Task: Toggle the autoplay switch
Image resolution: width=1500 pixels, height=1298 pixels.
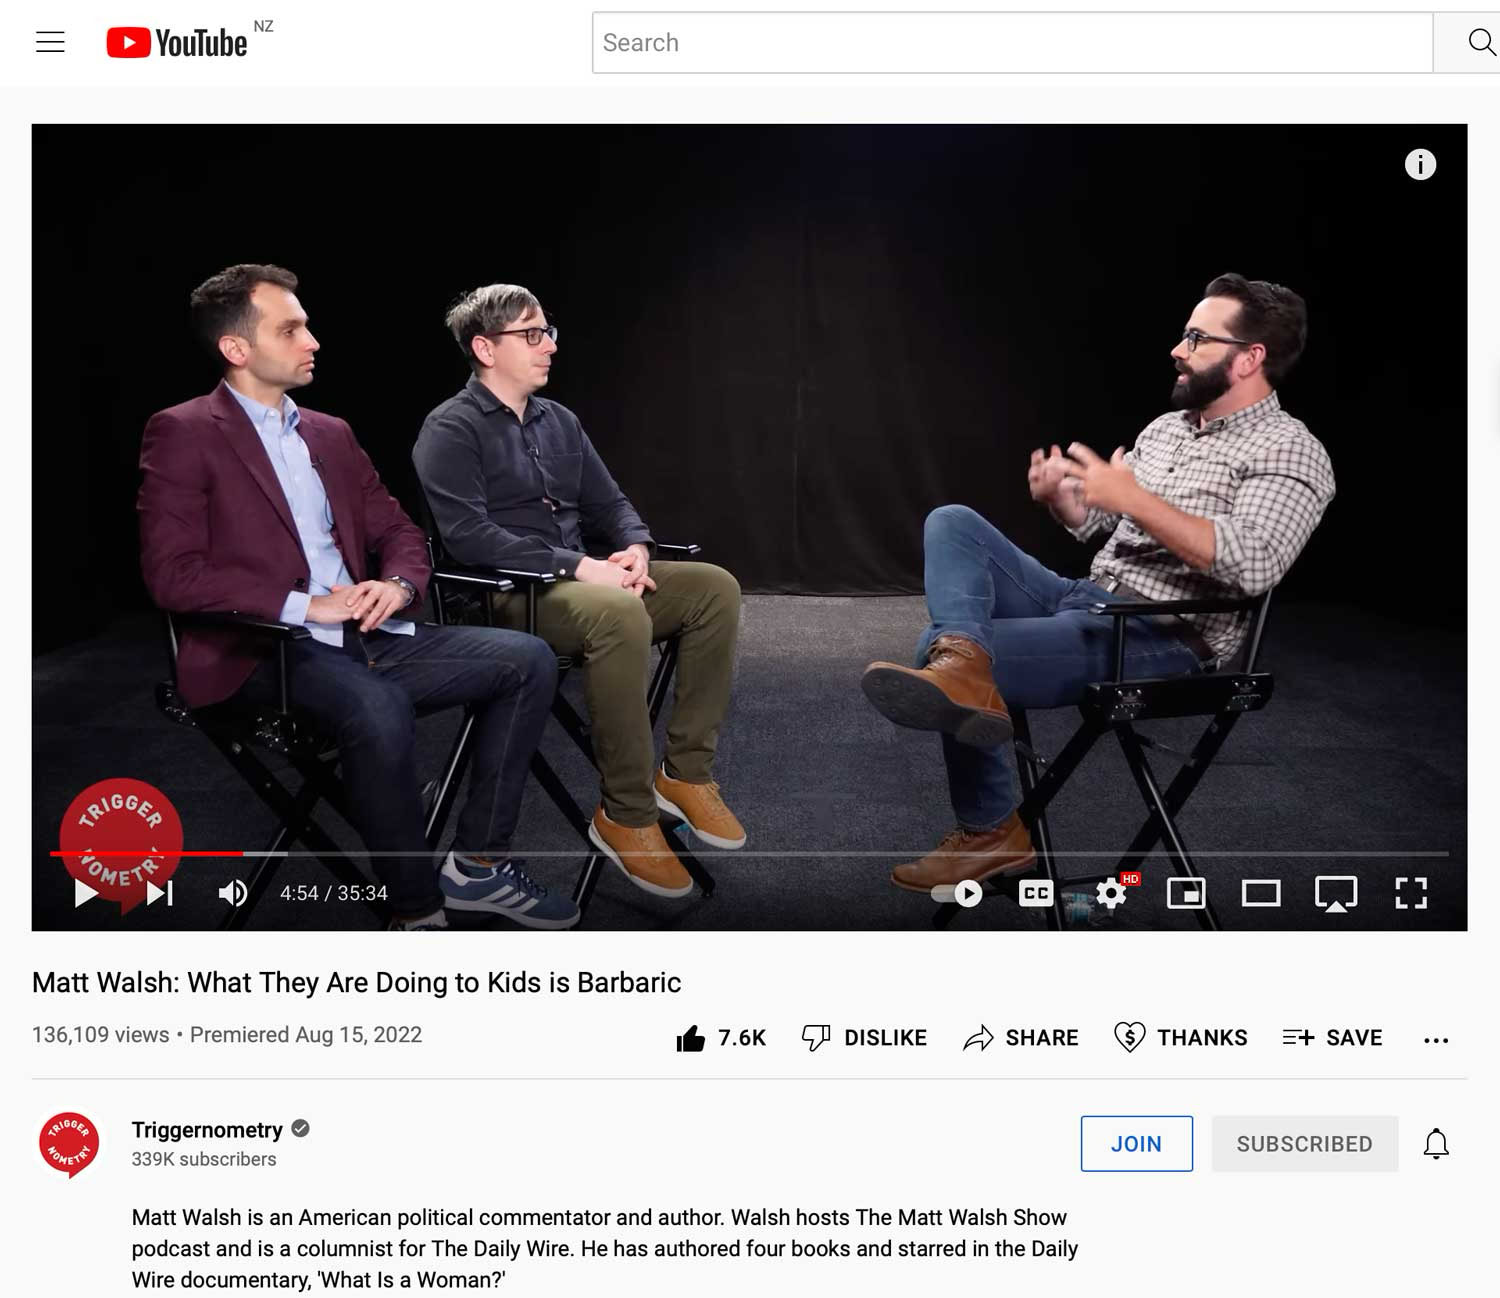Action: [x=957, y=893]
